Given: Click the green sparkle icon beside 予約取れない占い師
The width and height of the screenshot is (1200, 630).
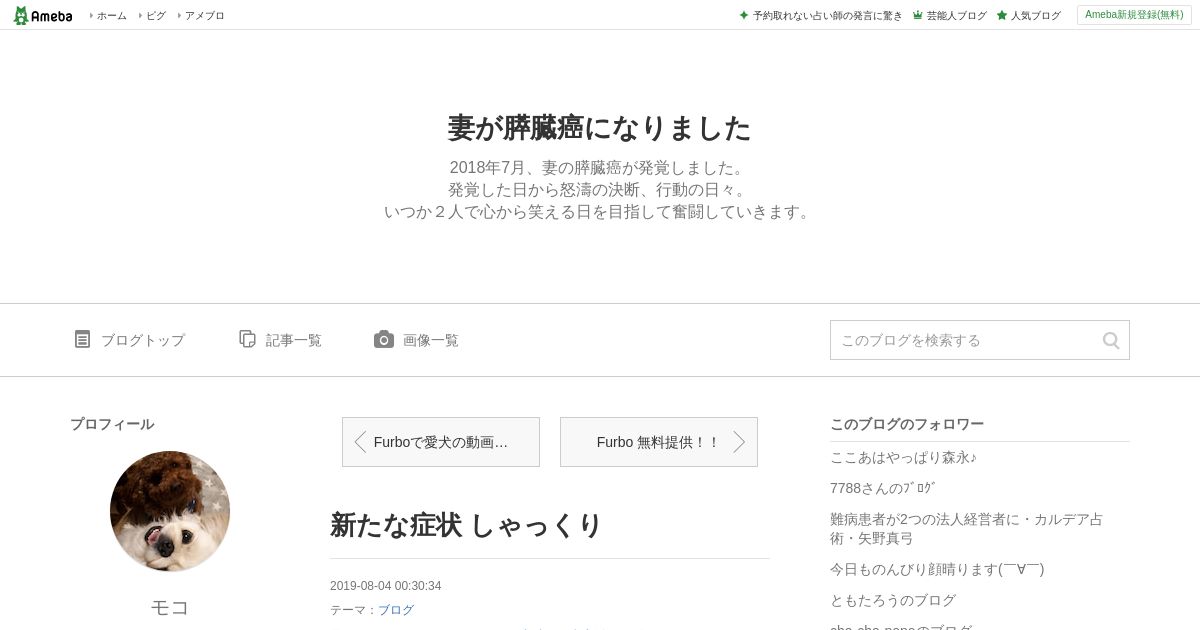Looking at the screenshot, I should (x=743, y=15).
